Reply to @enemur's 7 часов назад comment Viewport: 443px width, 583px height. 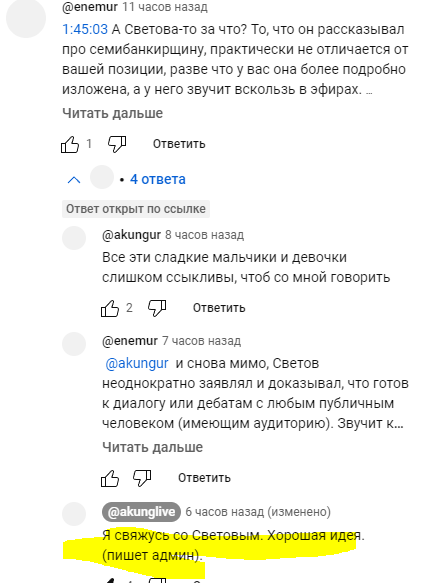tap(204, 478)
